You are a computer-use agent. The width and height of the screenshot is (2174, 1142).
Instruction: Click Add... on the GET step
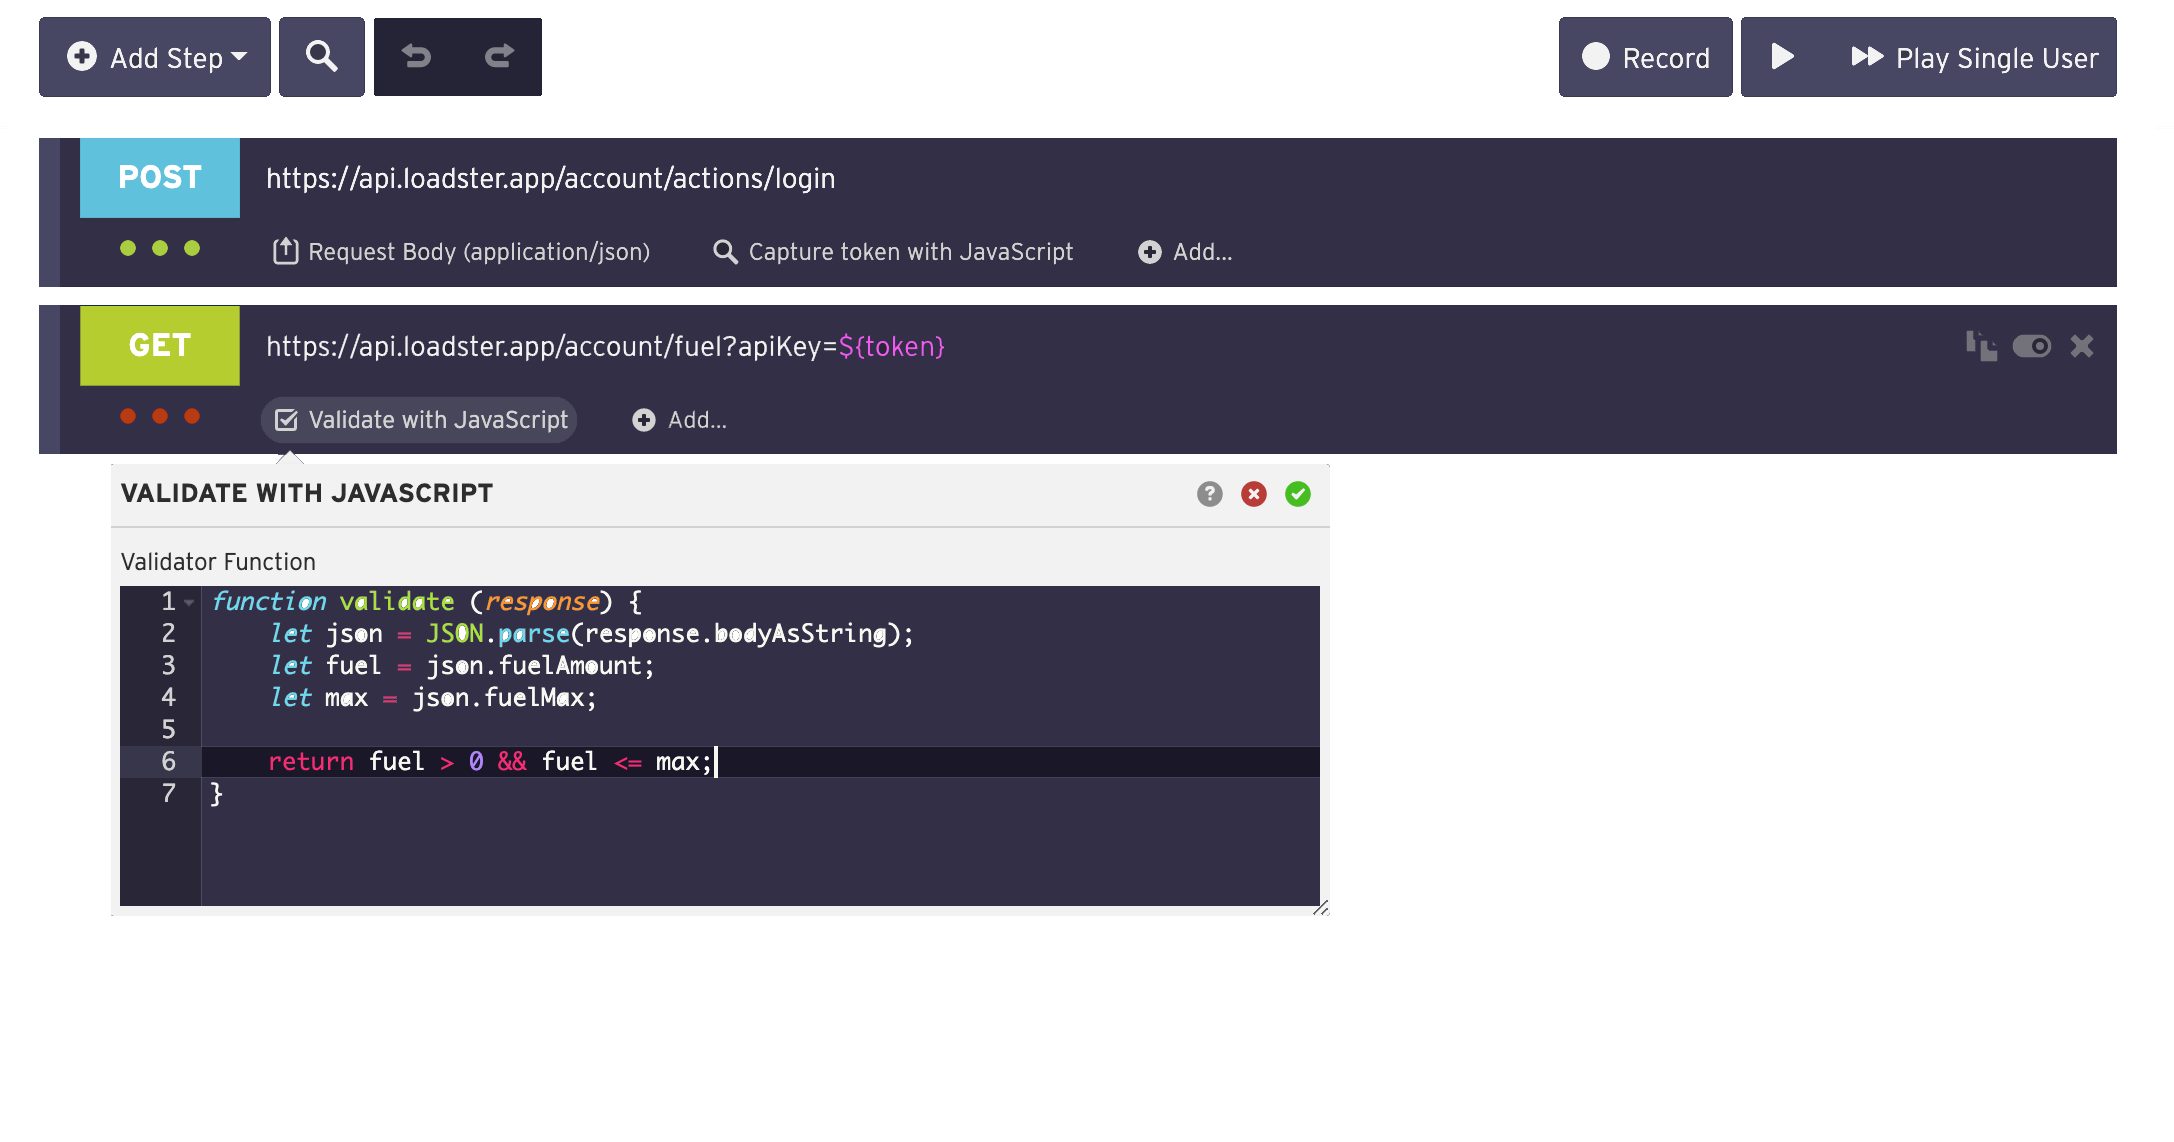[x=680, y=419]
